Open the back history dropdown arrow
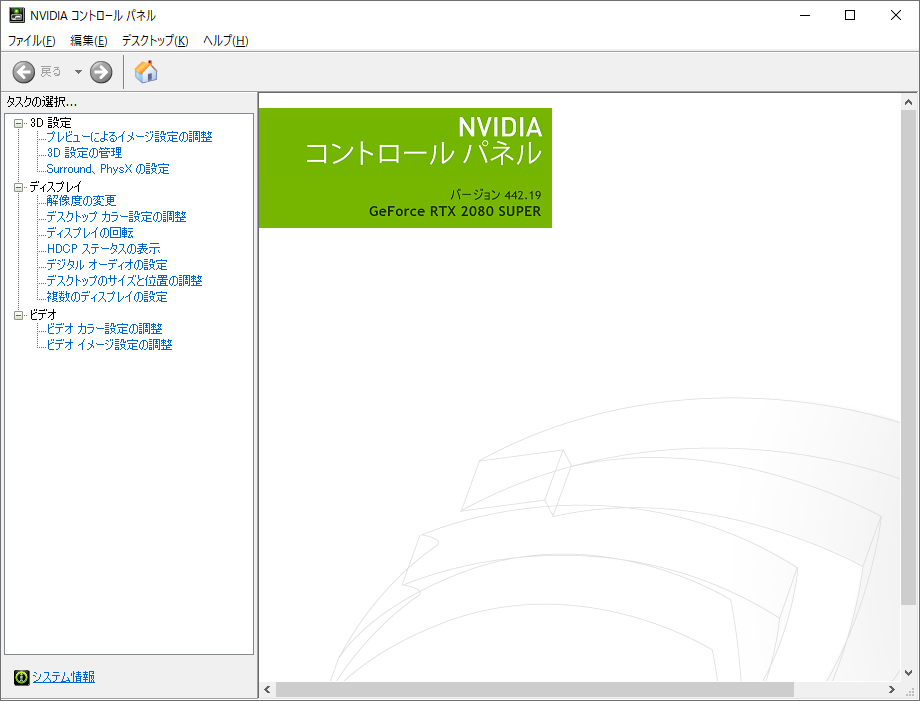This screenshot has width=920, height=701. coord(78,72)
